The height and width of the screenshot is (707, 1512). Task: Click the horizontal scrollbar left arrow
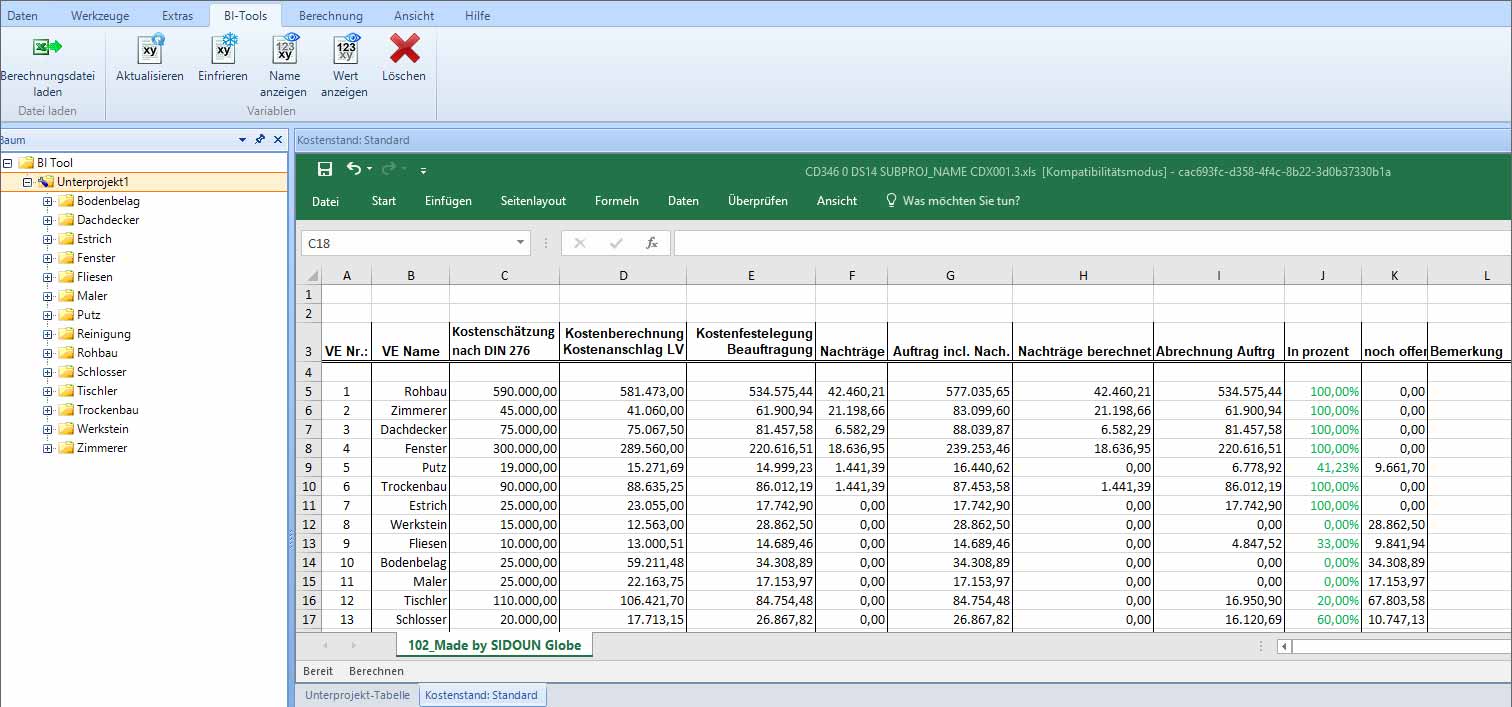[1284, 647]
